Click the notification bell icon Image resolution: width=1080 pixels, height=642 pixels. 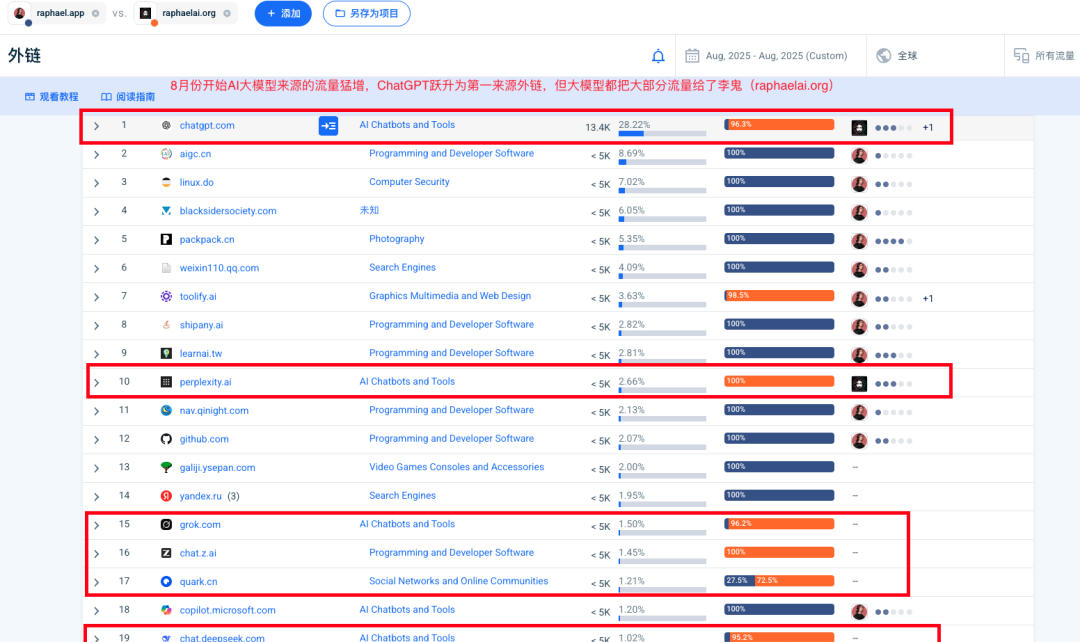[x=658, y=56]
